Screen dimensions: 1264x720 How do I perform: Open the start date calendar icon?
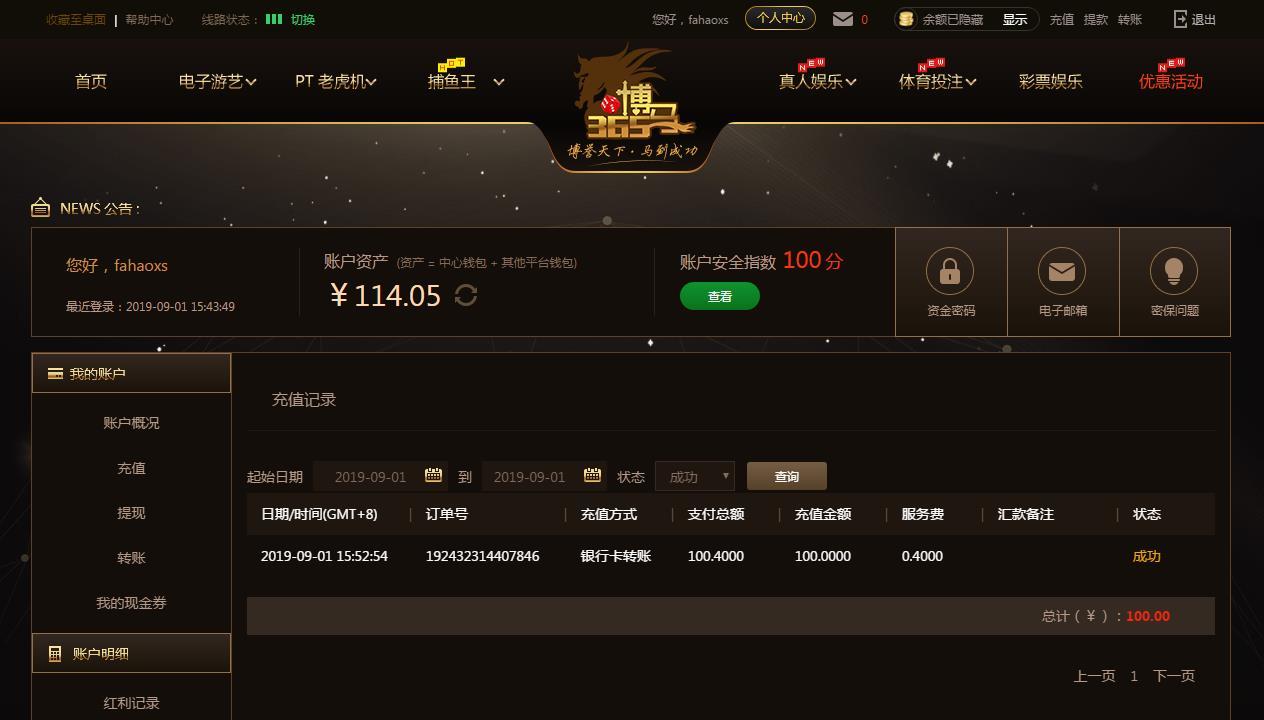(x=433, y=475)
